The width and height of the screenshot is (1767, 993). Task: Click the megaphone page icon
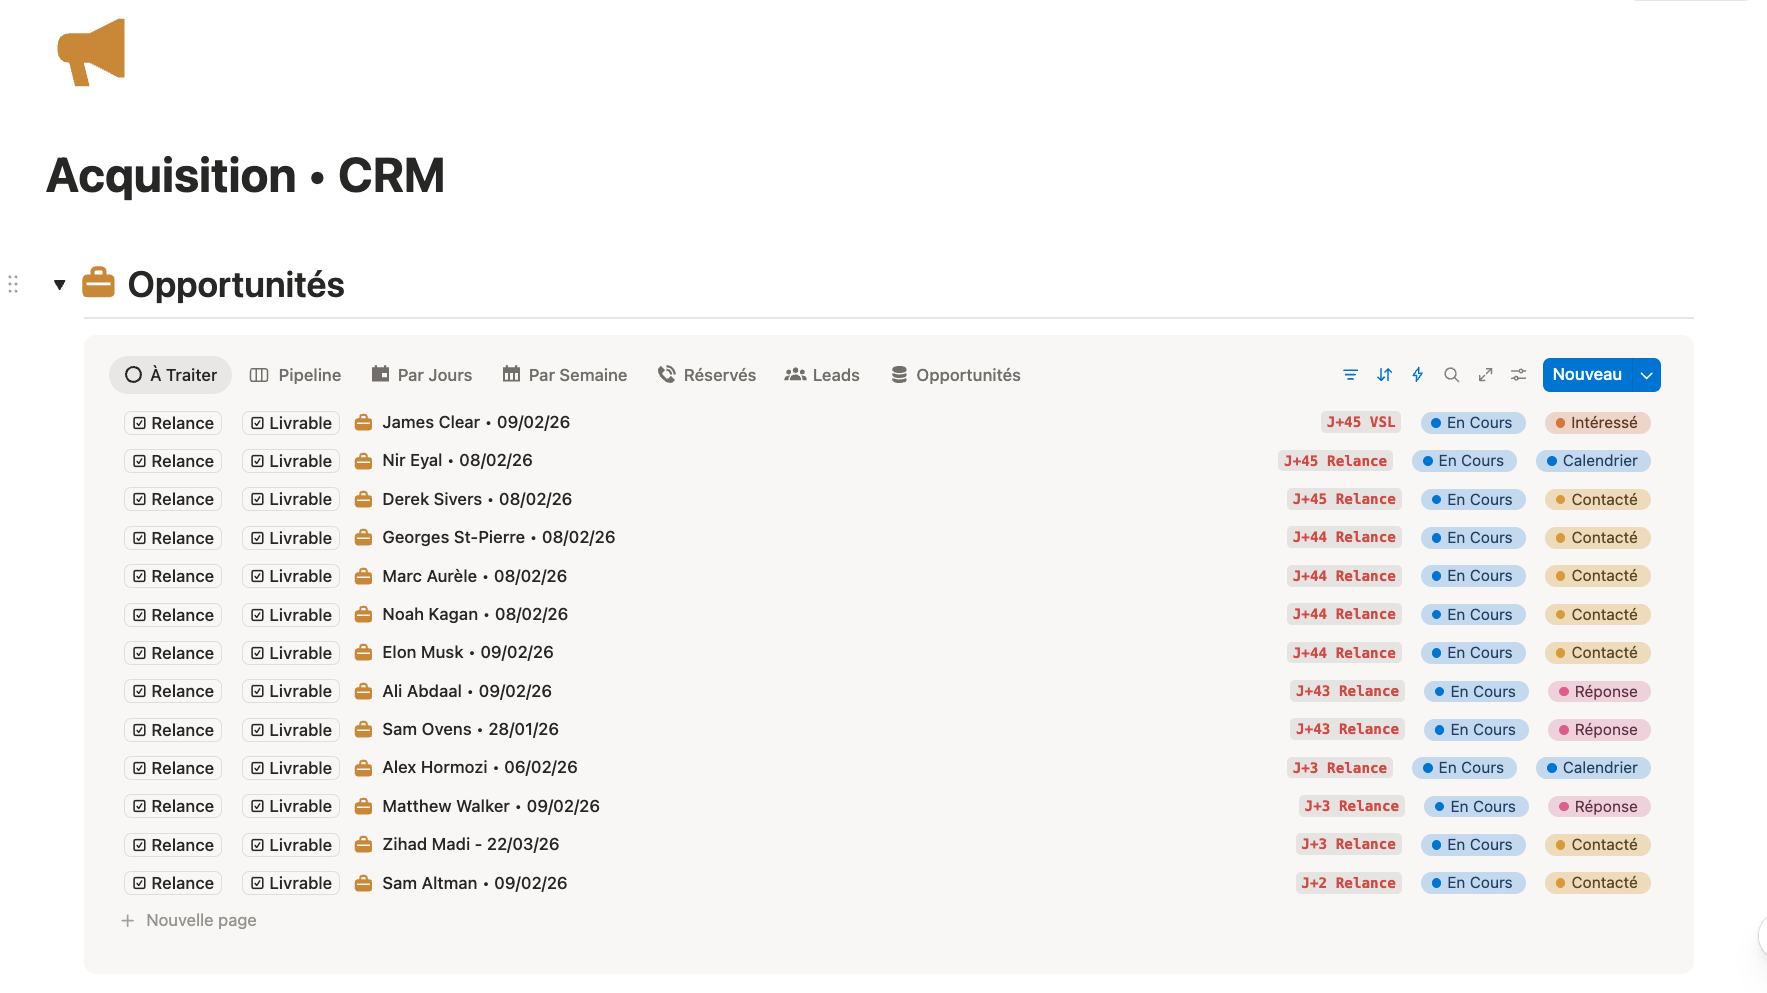[91, 52]
